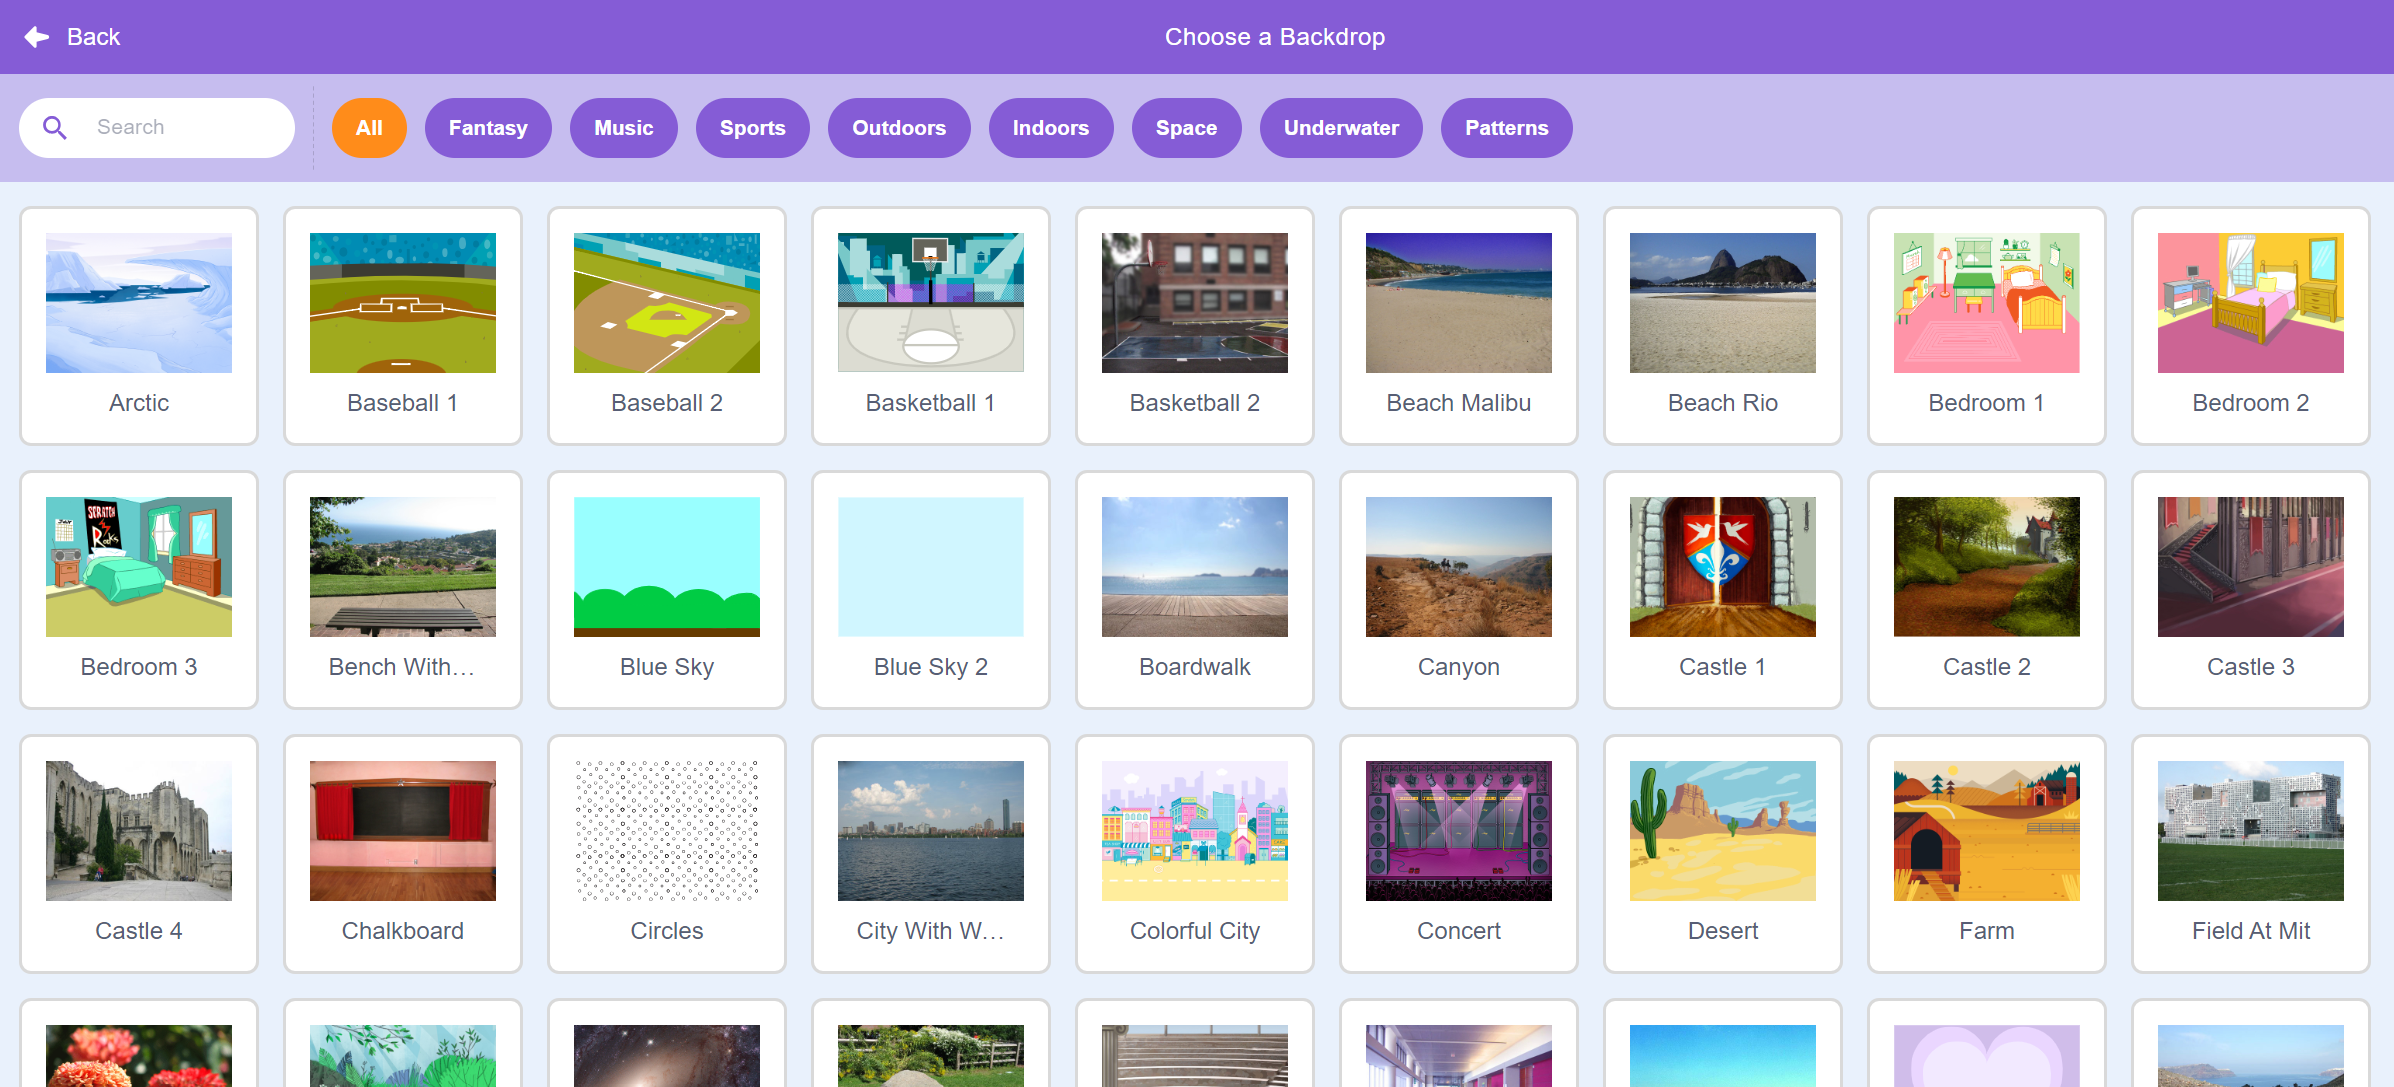Choose the Castle 1 backdrop

(x=1723, y=590)
